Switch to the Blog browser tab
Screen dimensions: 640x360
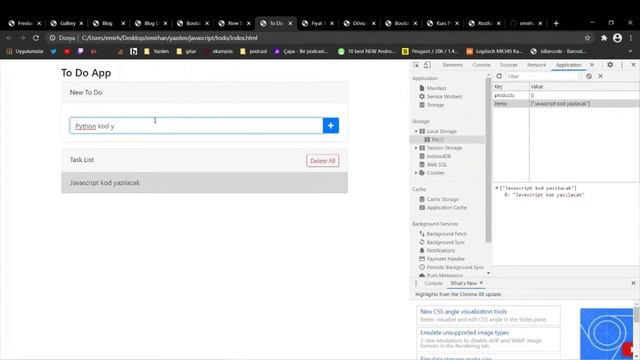(108, 23)
